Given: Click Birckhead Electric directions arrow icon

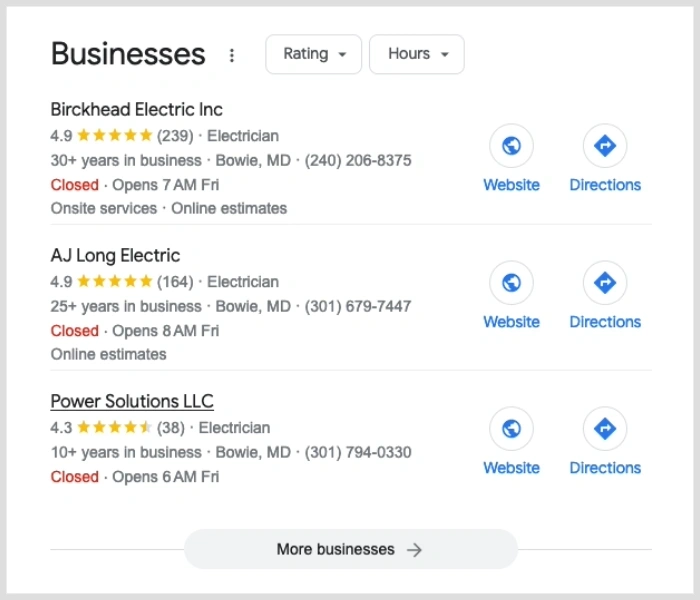Looking at the screenshot, I should tap(605, 146).
